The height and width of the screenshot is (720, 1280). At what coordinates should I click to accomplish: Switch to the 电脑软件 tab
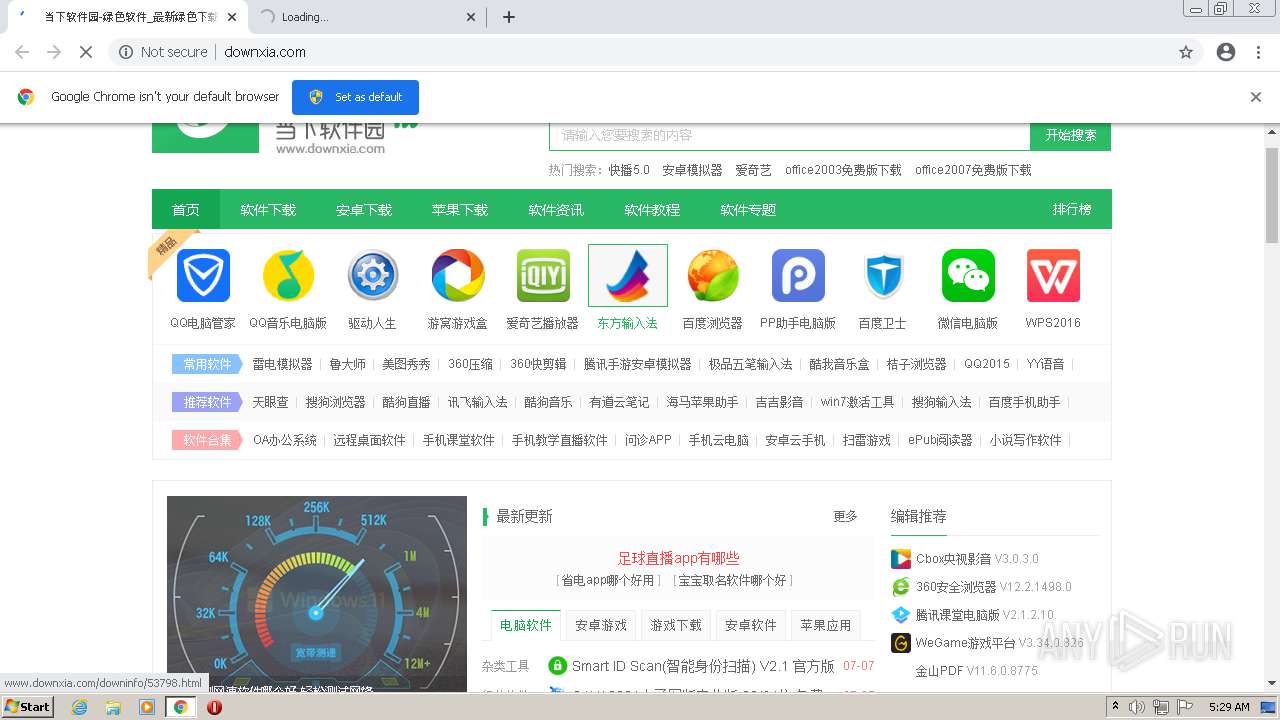tap(526, 625)
